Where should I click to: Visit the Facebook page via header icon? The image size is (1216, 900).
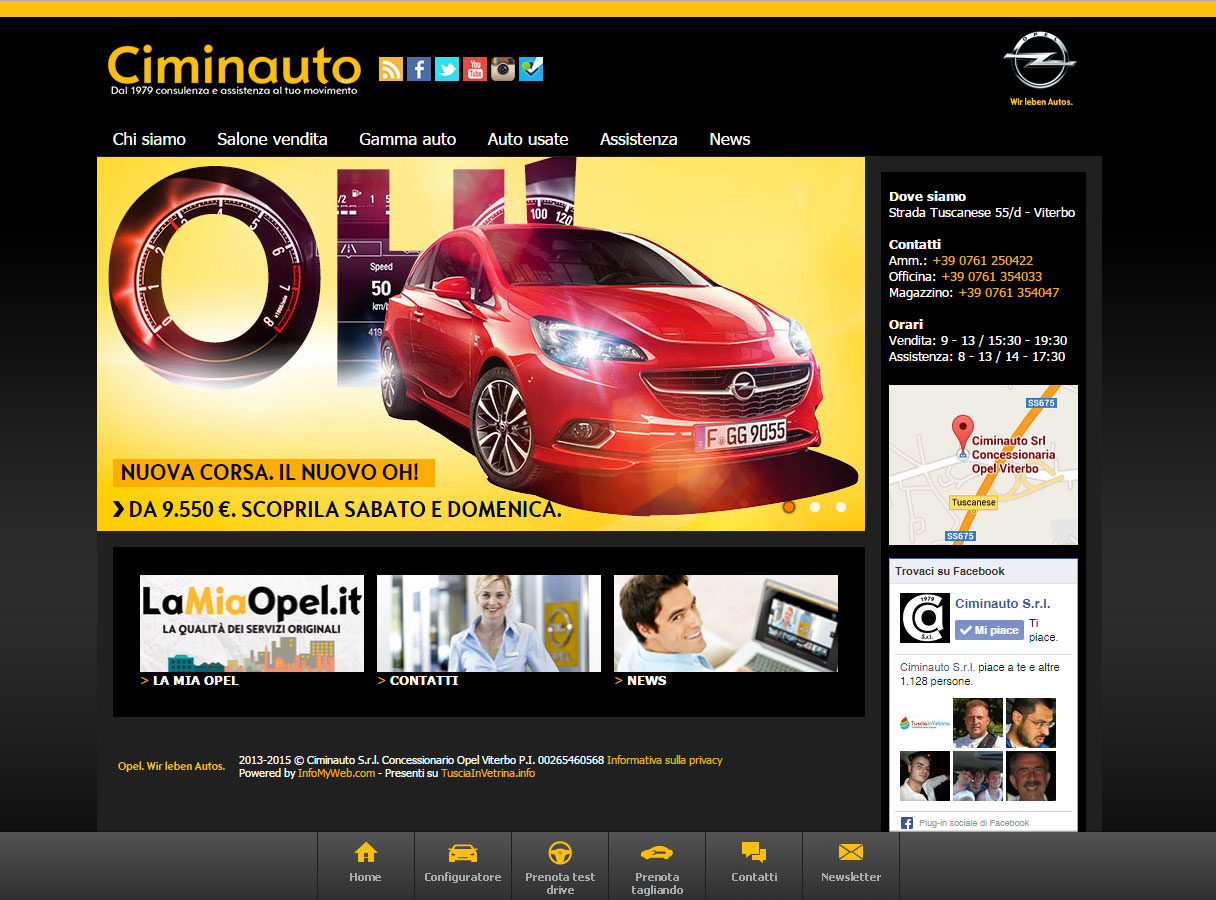coord(419,69)
